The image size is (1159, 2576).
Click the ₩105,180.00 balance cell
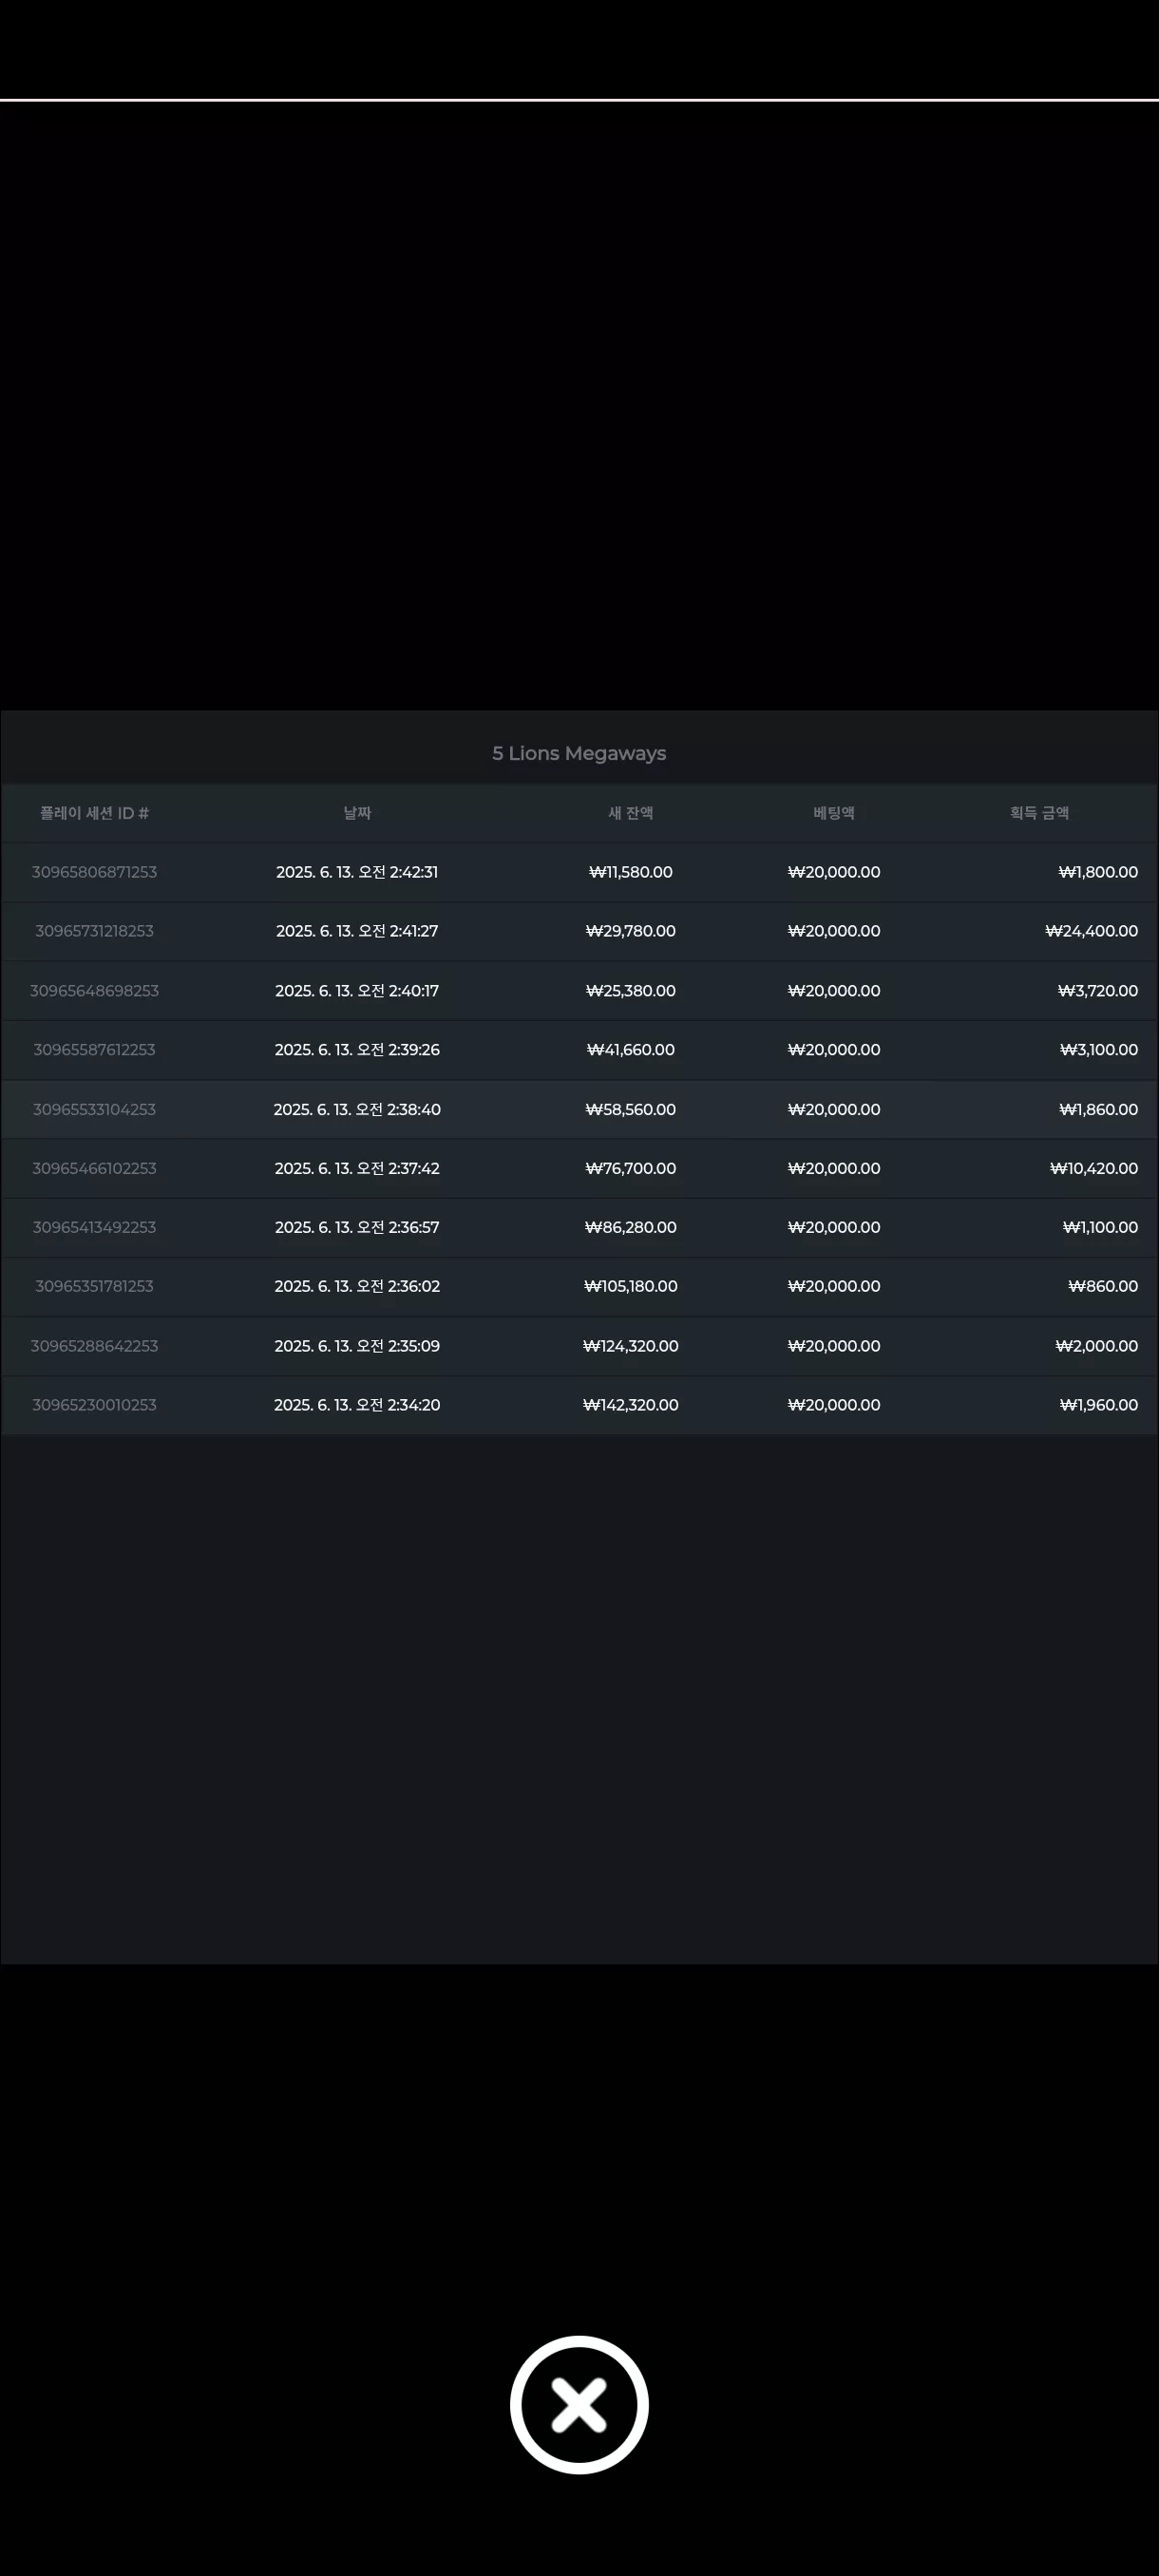pos(630,1286)
